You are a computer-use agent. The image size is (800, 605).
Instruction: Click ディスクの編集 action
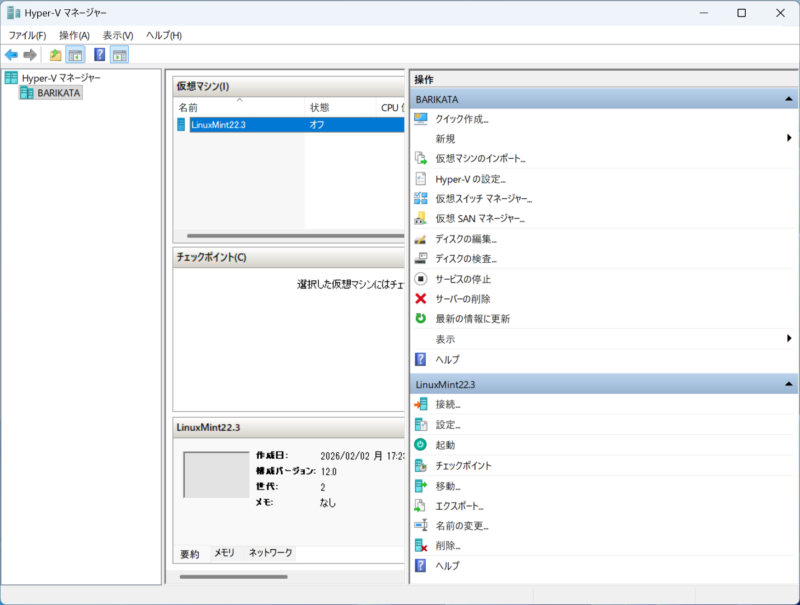click(465, 238)
